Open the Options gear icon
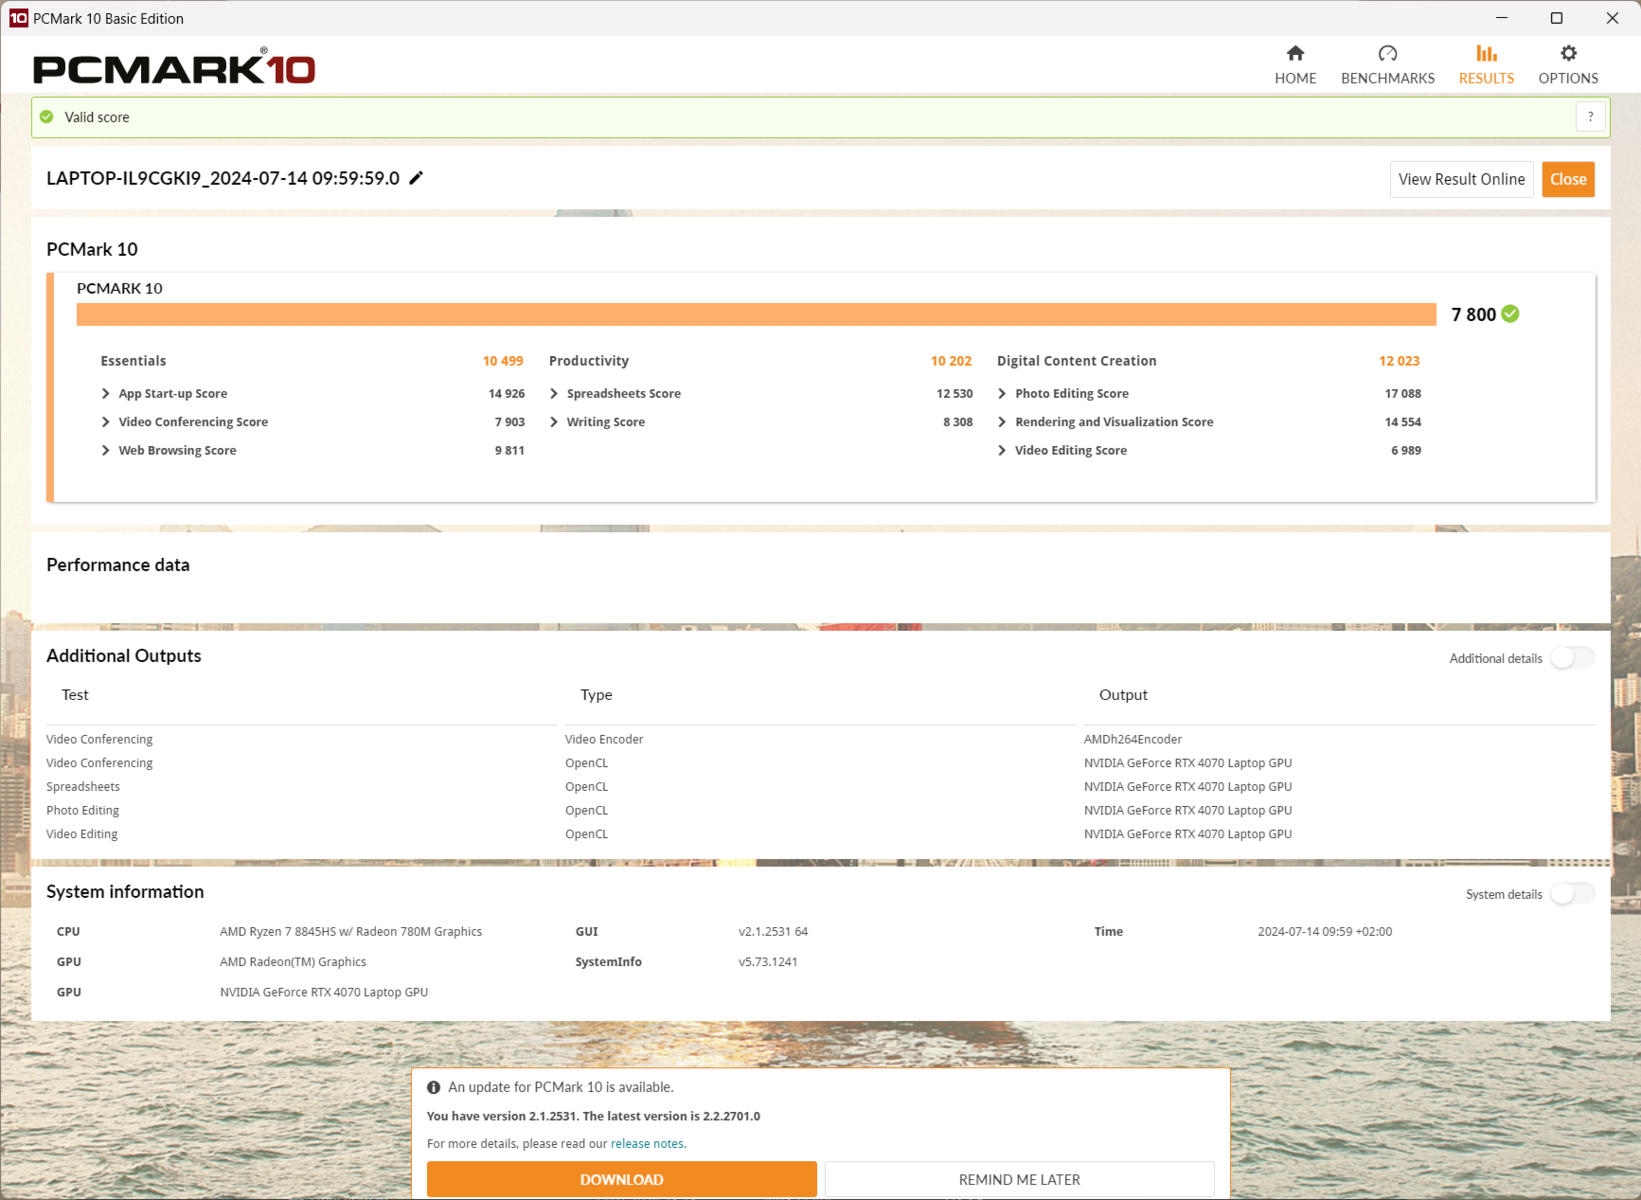 click(x=1568, y=54)
